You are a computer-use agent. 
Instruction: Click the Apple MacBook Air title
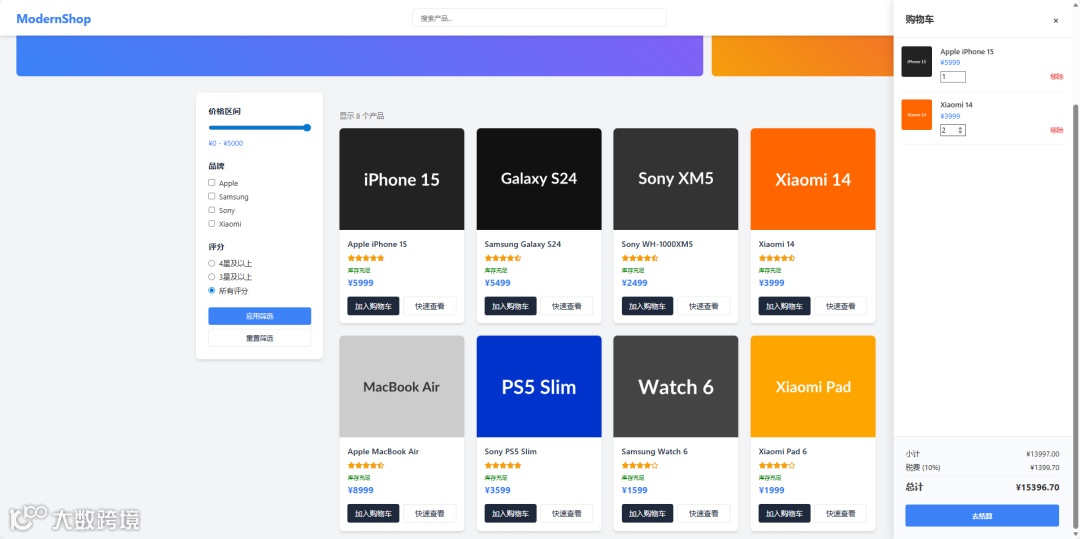(x=383, y=452)
